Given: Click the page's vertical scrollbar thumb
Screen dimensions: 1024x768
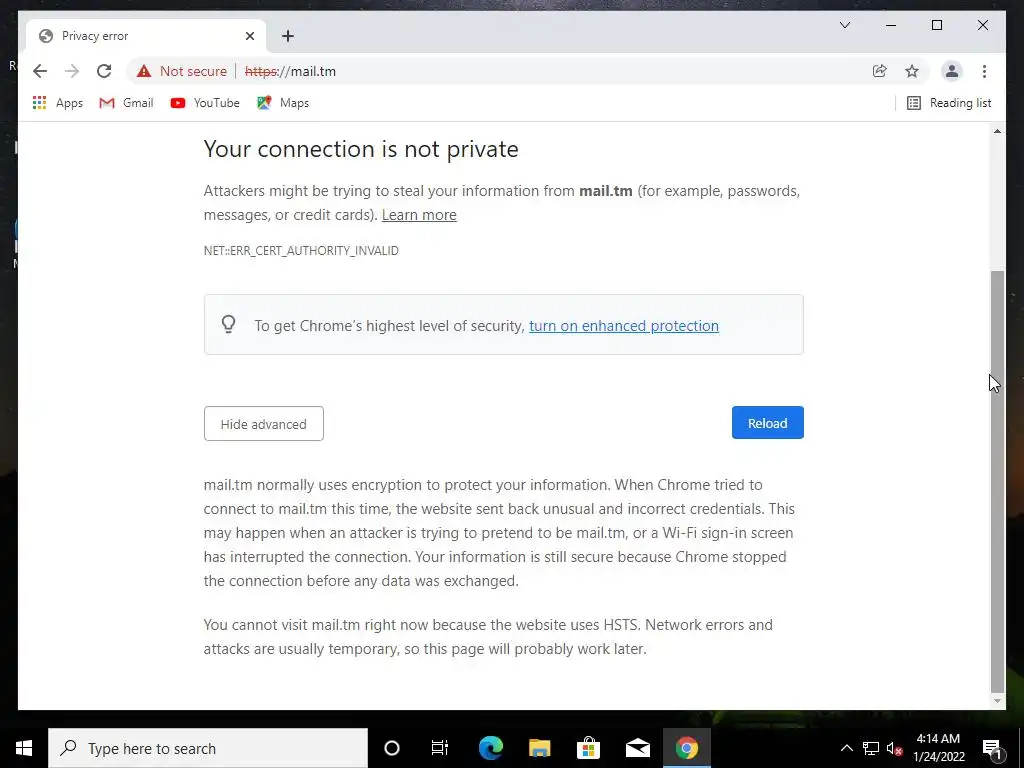Looking at the screenshot, I should click(997, 480).
